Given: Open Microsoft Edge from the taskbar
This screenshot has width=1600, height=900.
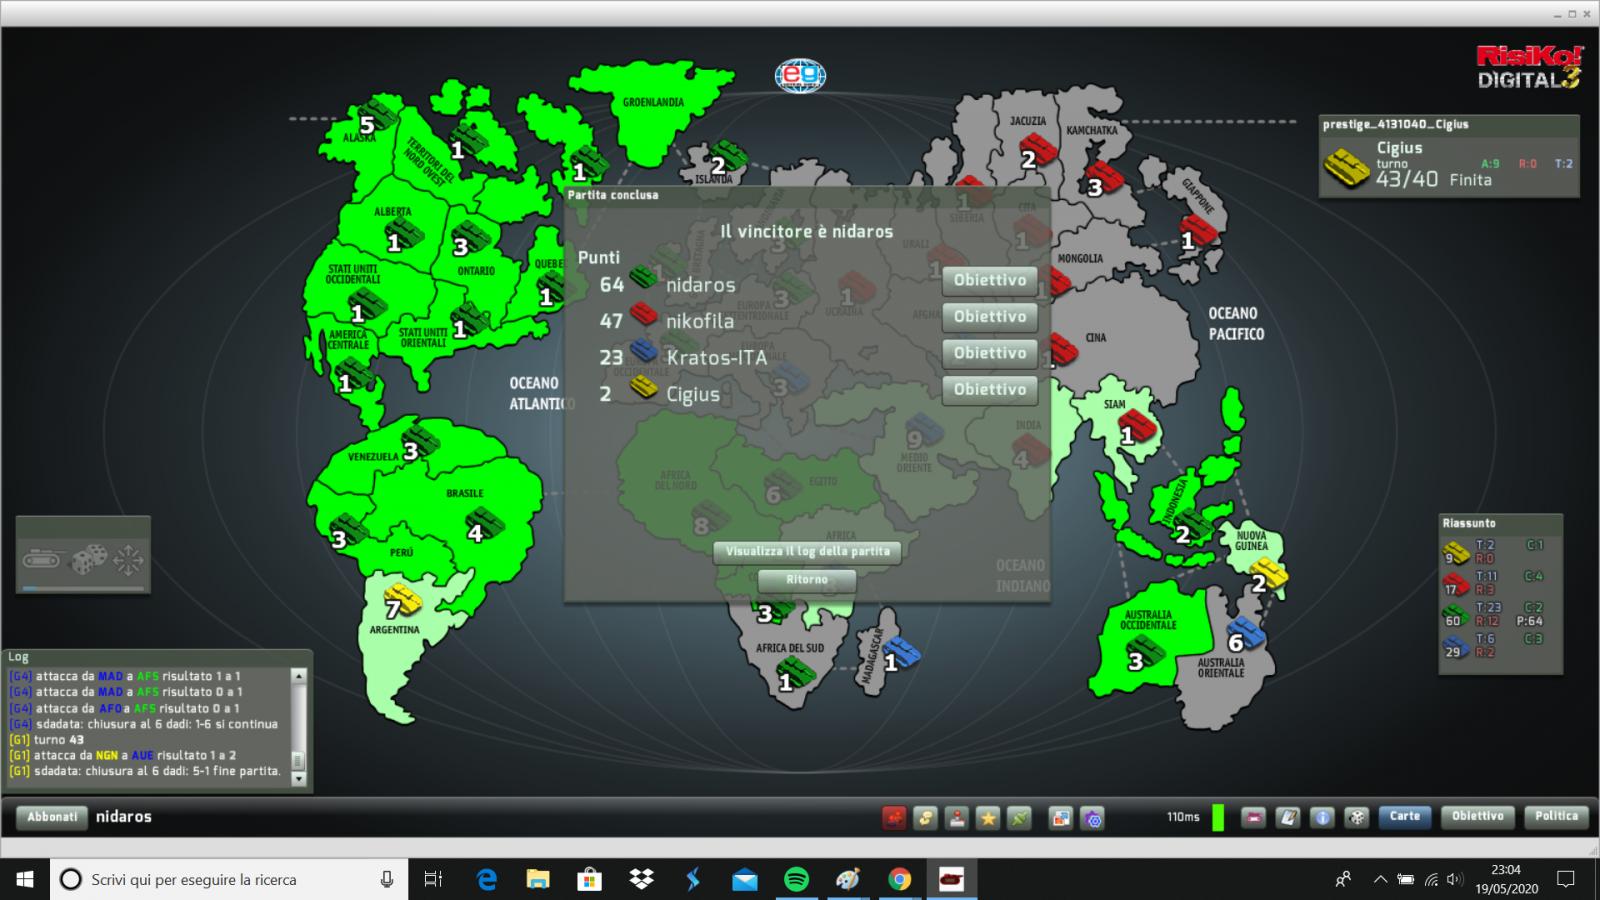Looking at the screenshot, I should [486, 879].
